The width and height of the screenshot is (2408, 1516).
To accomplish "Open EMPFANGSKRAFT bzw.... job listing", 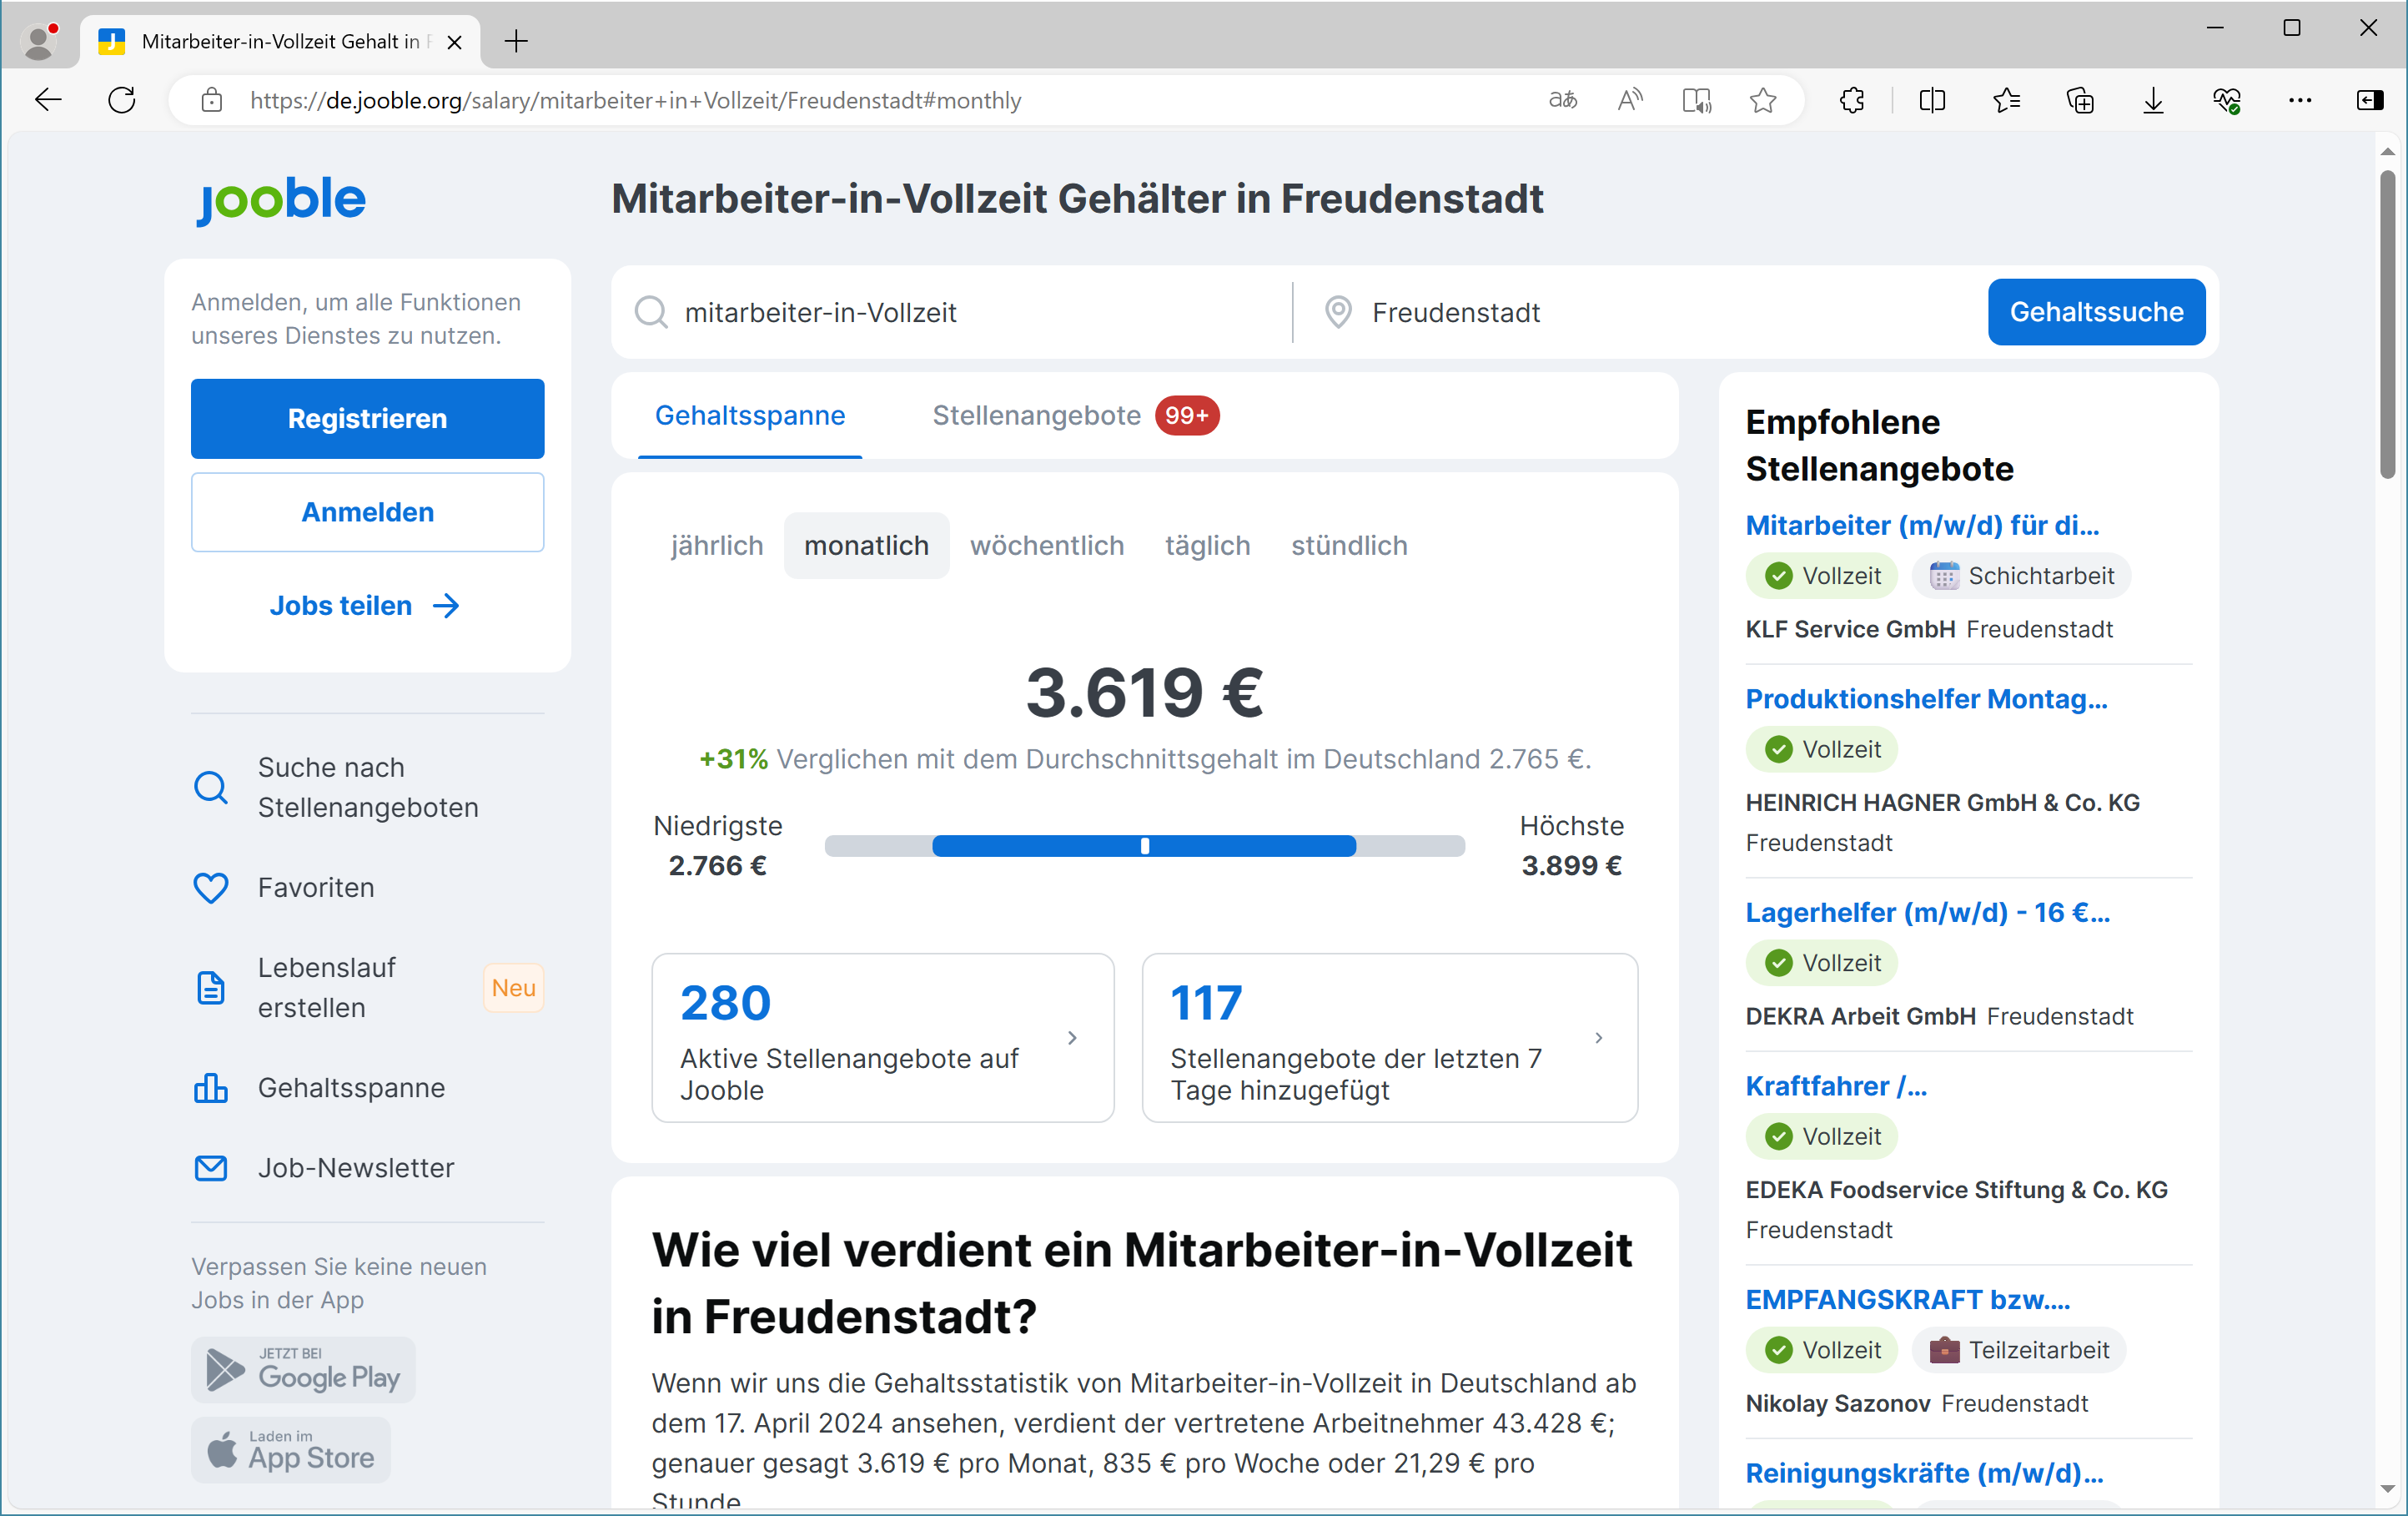I will [1907, 1299].
